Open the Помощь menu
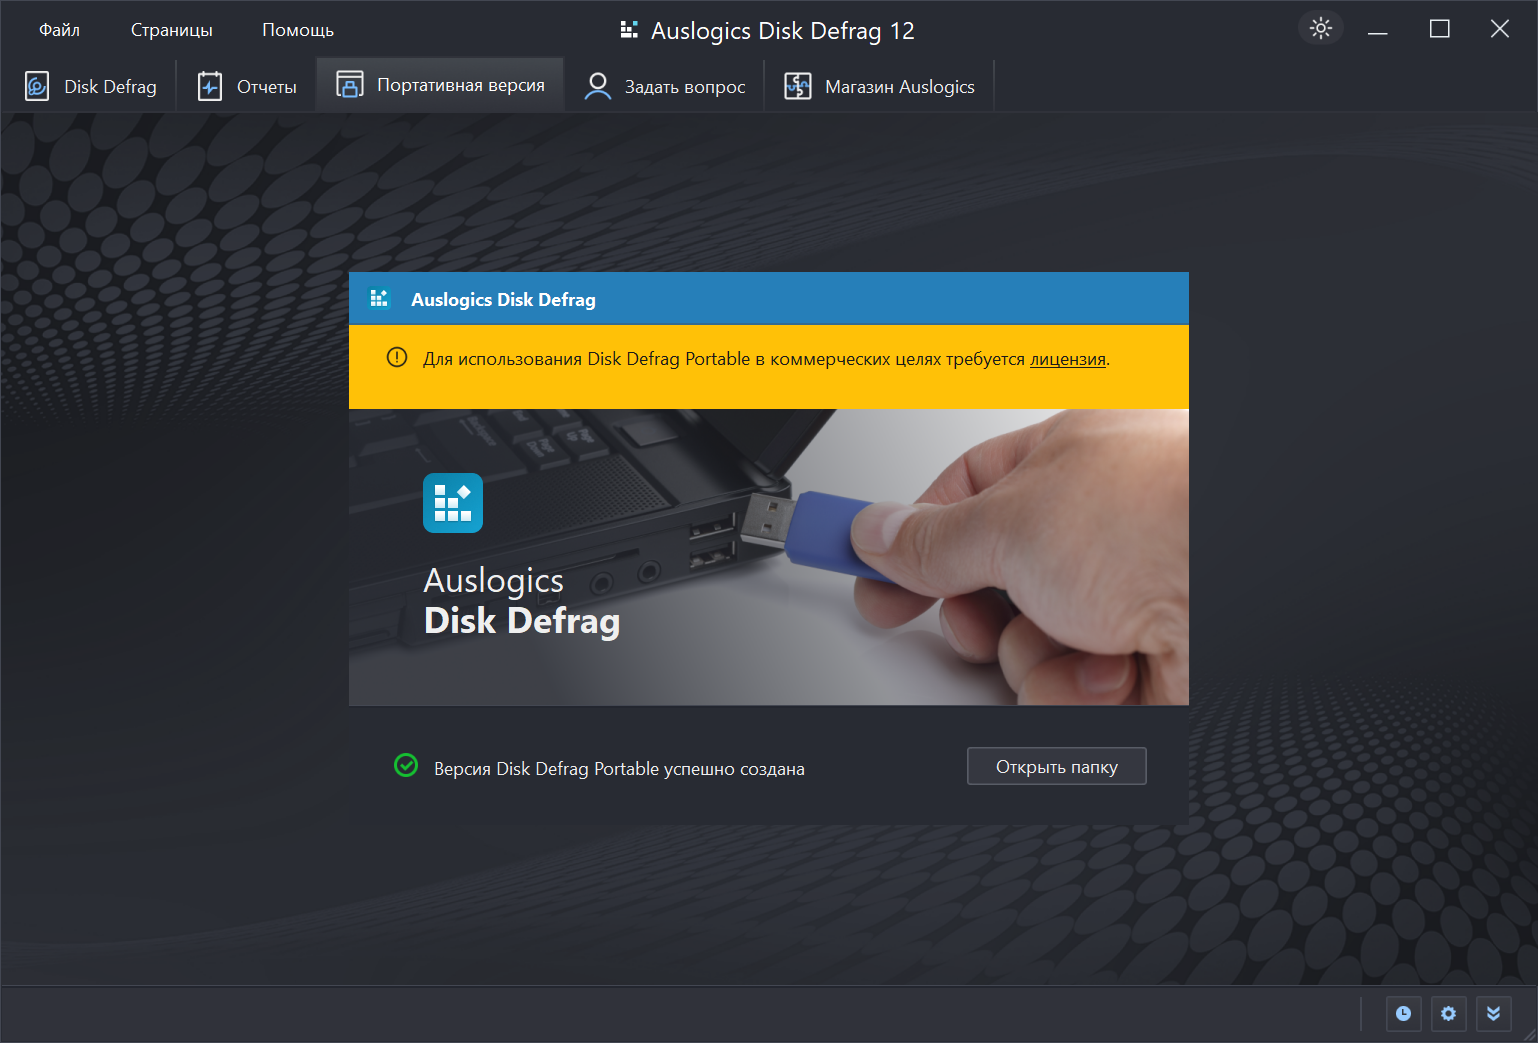Viewport: 1538px width, 1043px height. click(x=298, y=30)
